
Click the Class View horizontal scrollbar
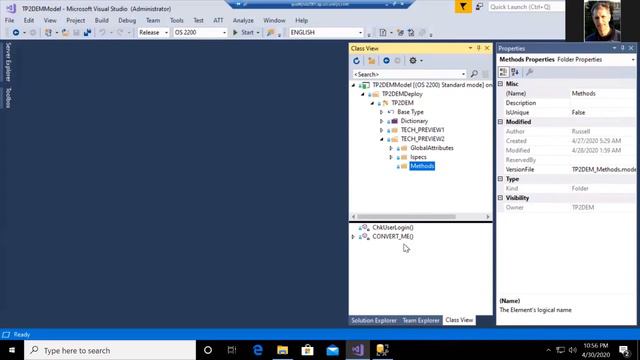point(407,217)
